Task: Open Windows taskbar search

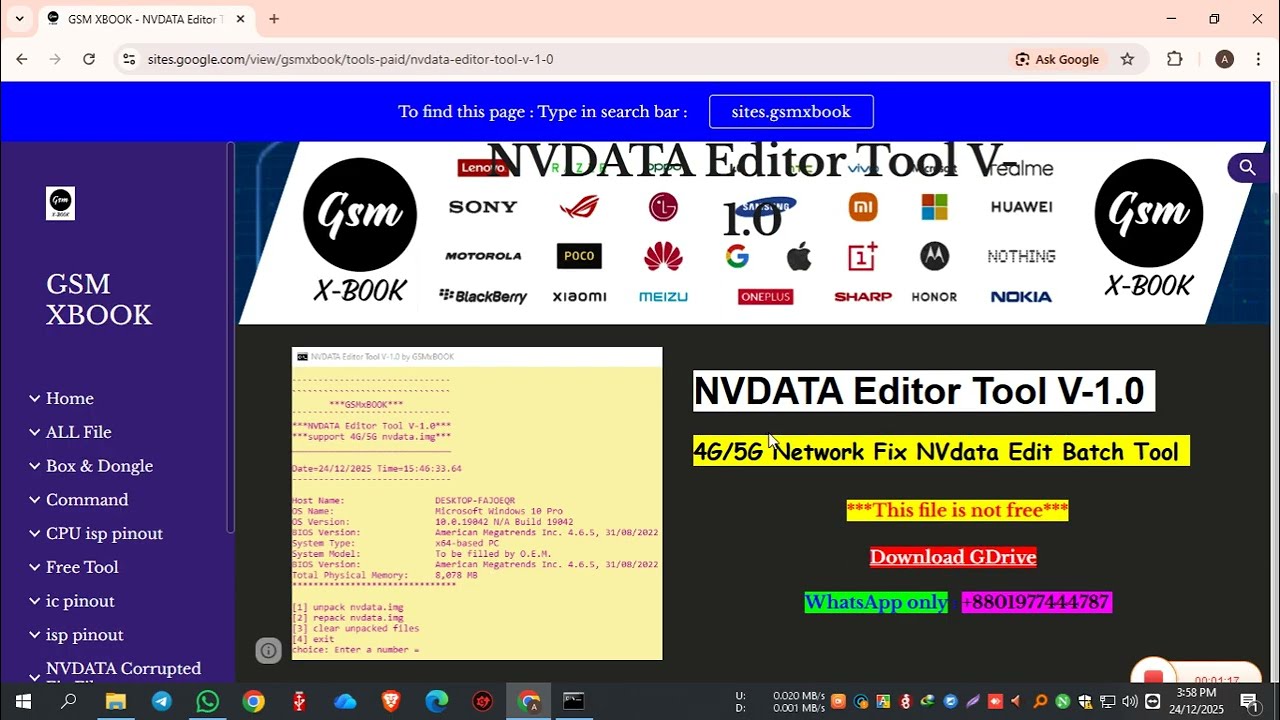Action: pos(69,701)
